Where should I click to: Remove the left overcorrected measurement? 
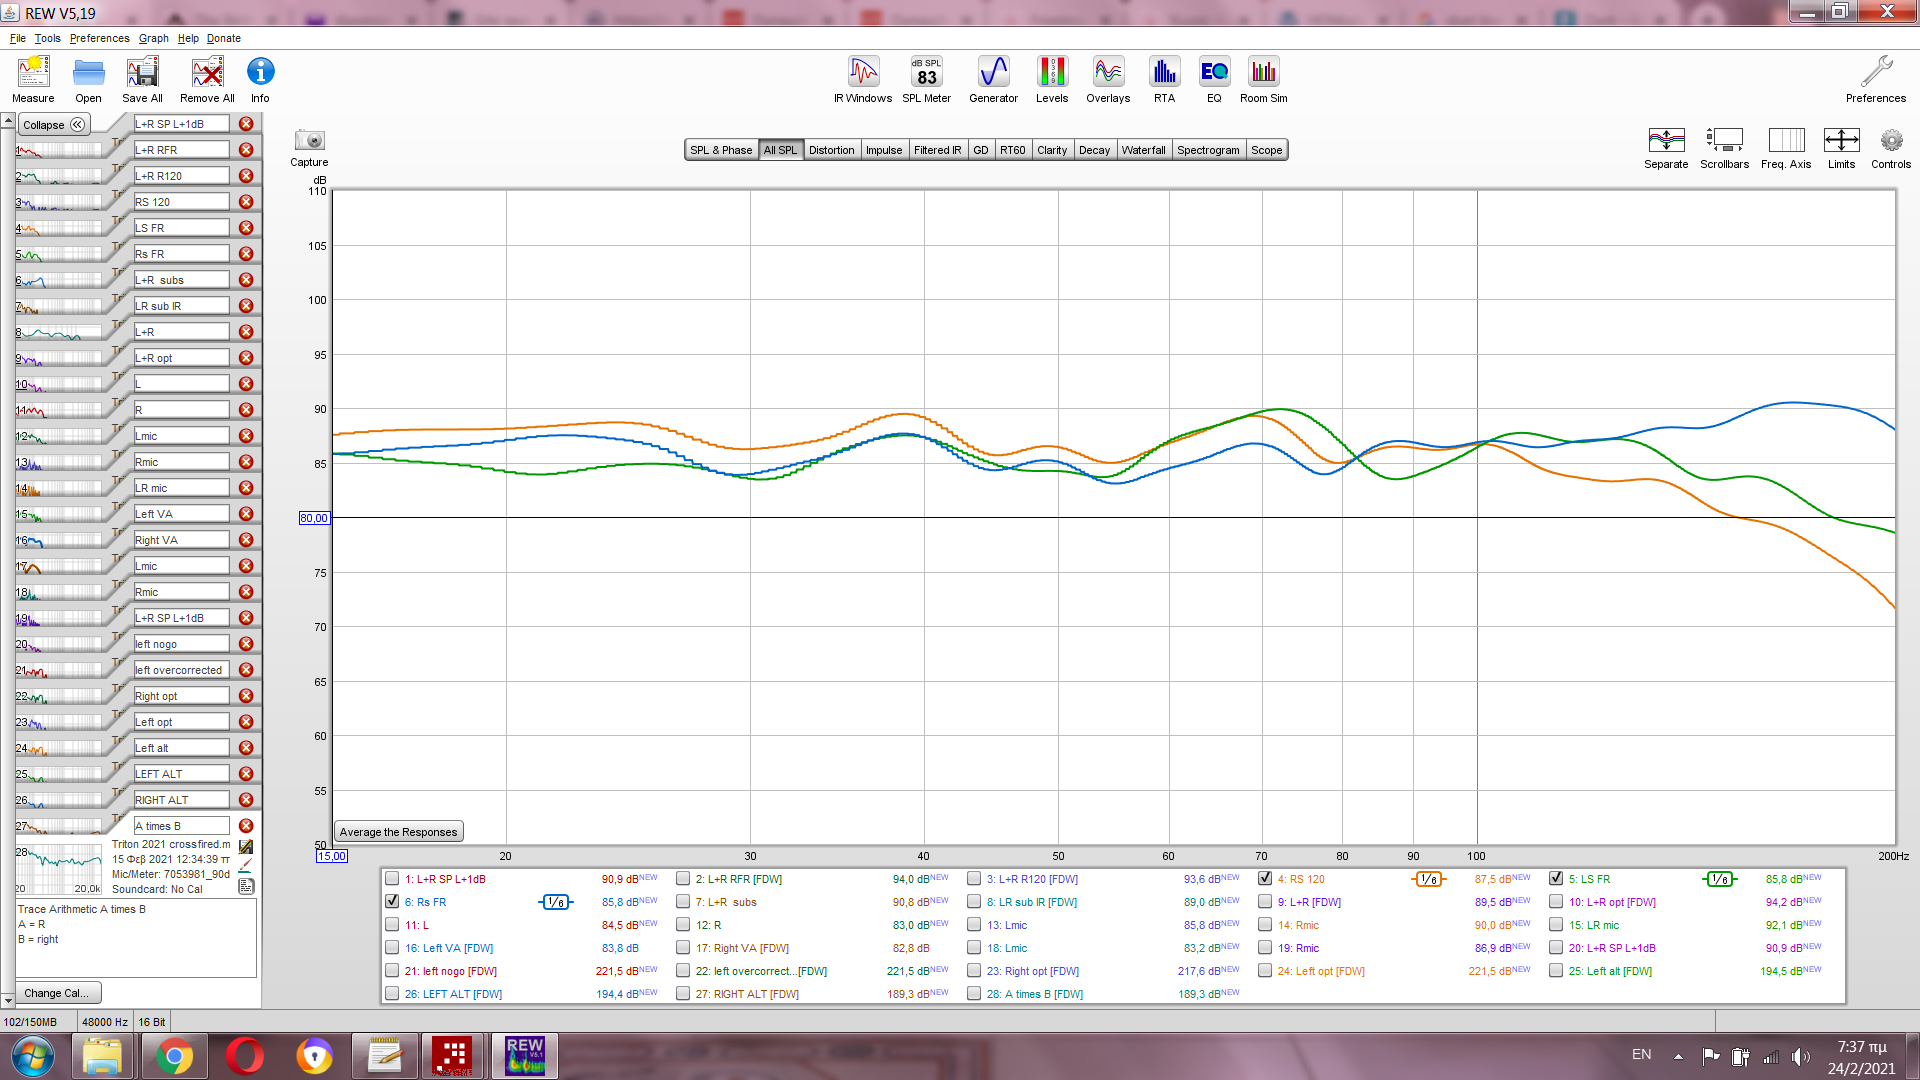point(246,670)
